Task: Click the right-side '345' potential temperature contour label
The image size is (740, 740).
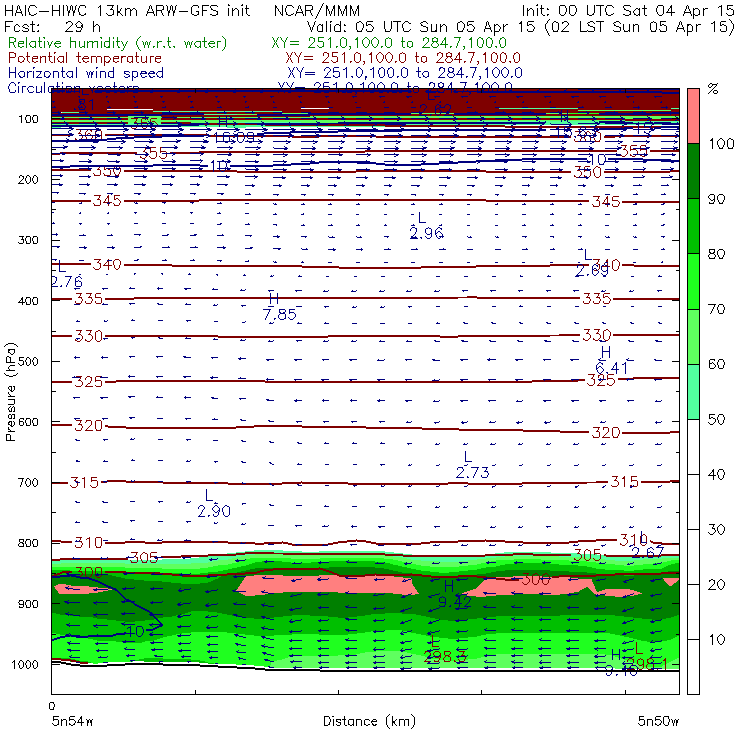Action: pos(606,202)
